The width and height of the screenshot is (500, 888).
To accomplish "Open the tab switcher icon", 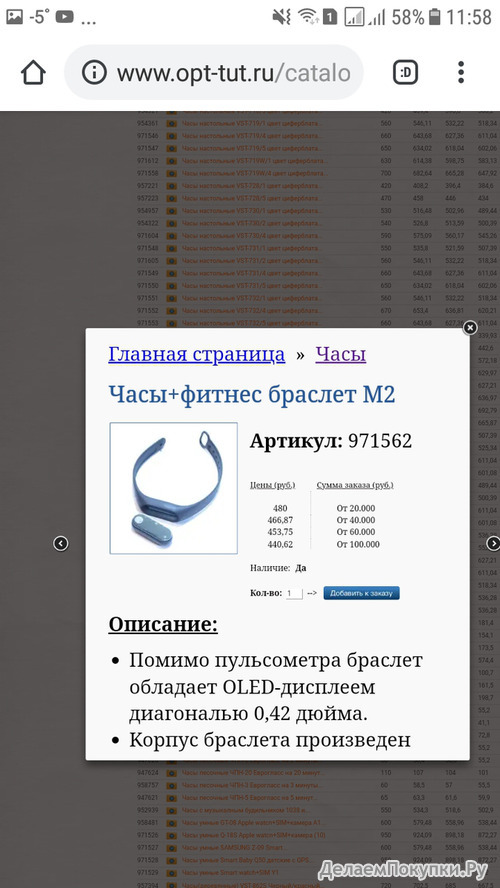I will tap(405, 72).
